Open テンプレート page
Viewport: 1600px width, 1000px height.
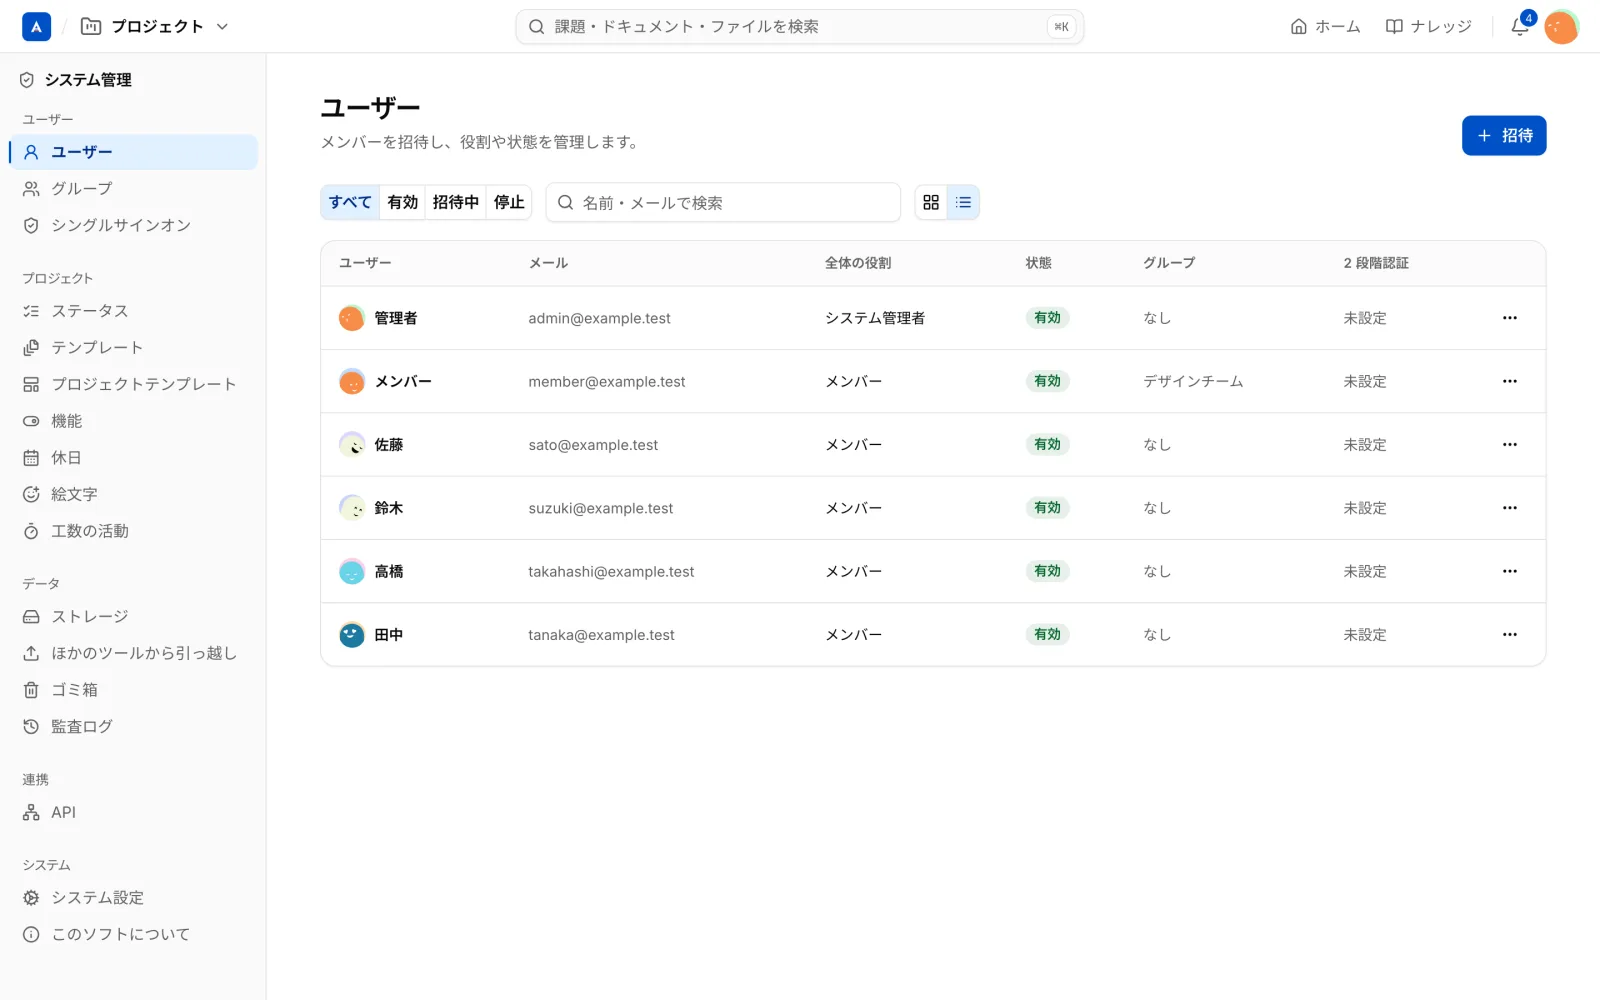click(x=133, y=348)
